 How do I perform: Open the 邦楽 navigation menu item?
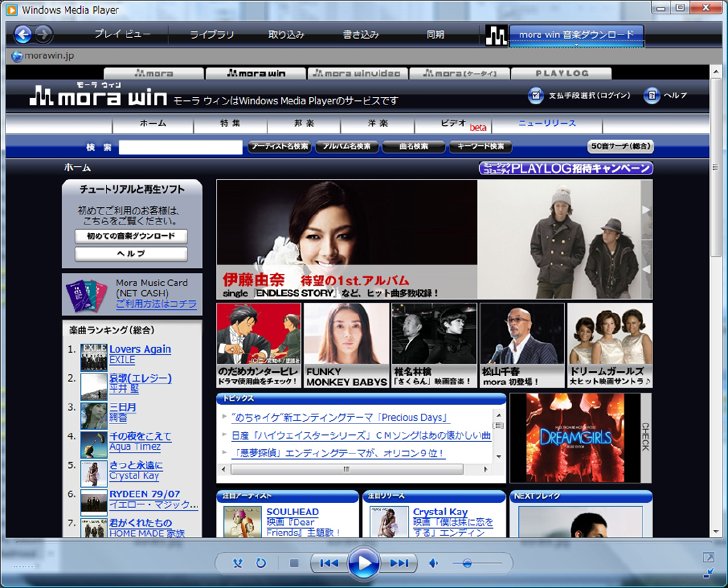[x=304, y=124]
